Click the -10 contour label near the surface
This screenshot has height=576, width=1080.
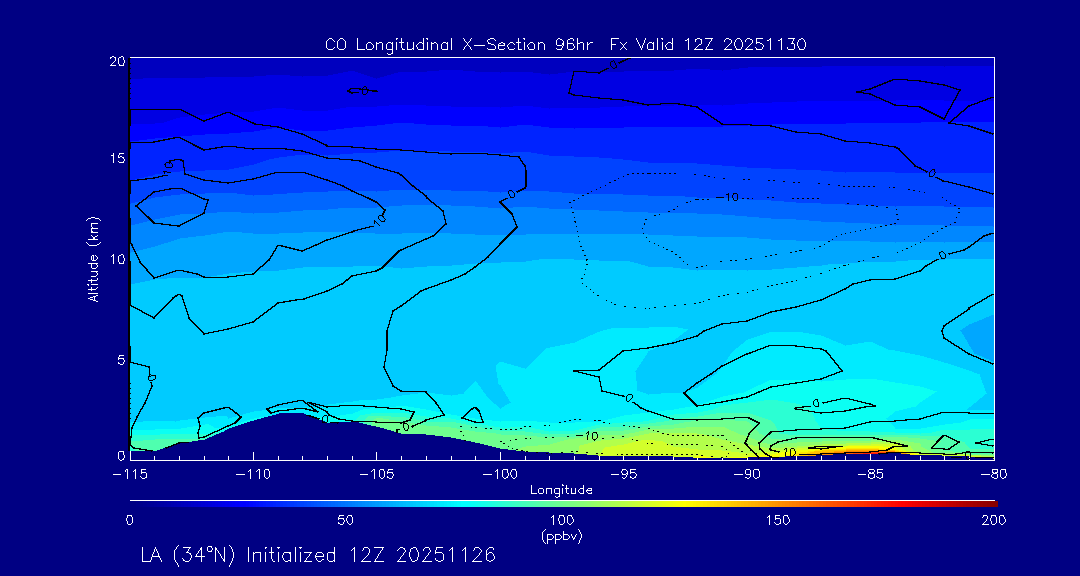click(586, 436)
